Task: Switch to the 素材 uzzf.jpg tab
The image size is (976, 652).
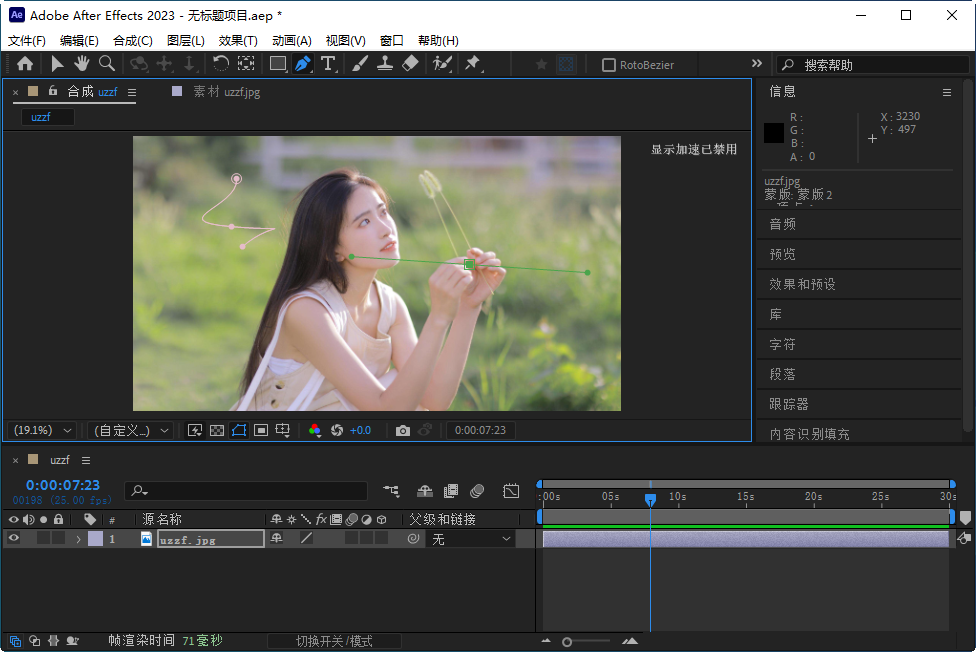Action: (226, 92)
